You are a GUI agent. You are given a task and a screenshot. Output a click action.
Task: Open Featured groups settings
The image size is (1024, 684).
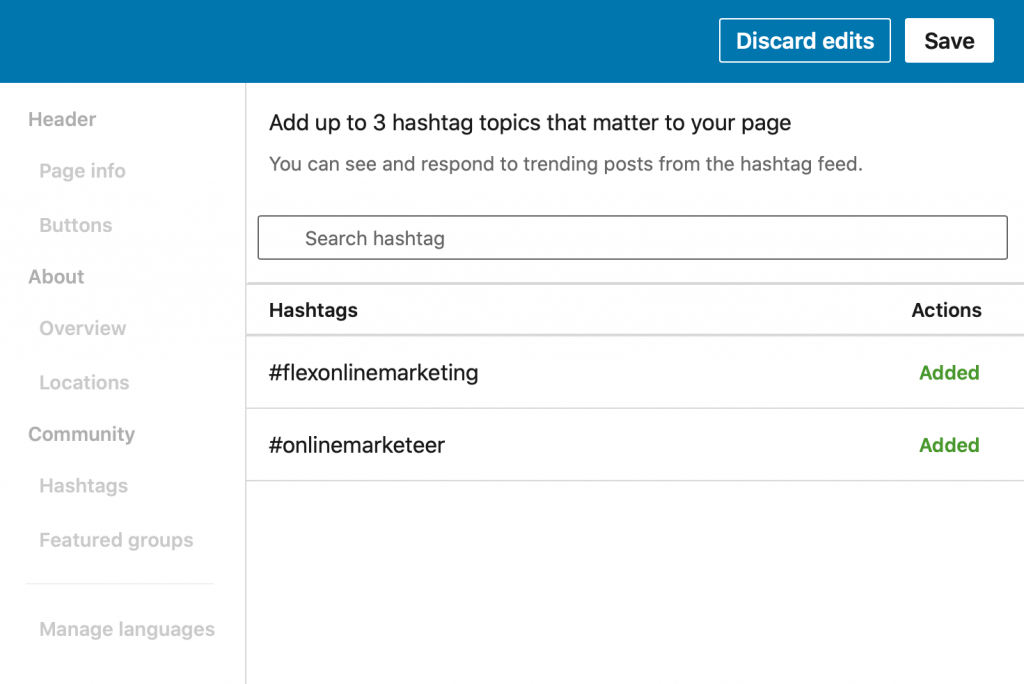[116, 540]
